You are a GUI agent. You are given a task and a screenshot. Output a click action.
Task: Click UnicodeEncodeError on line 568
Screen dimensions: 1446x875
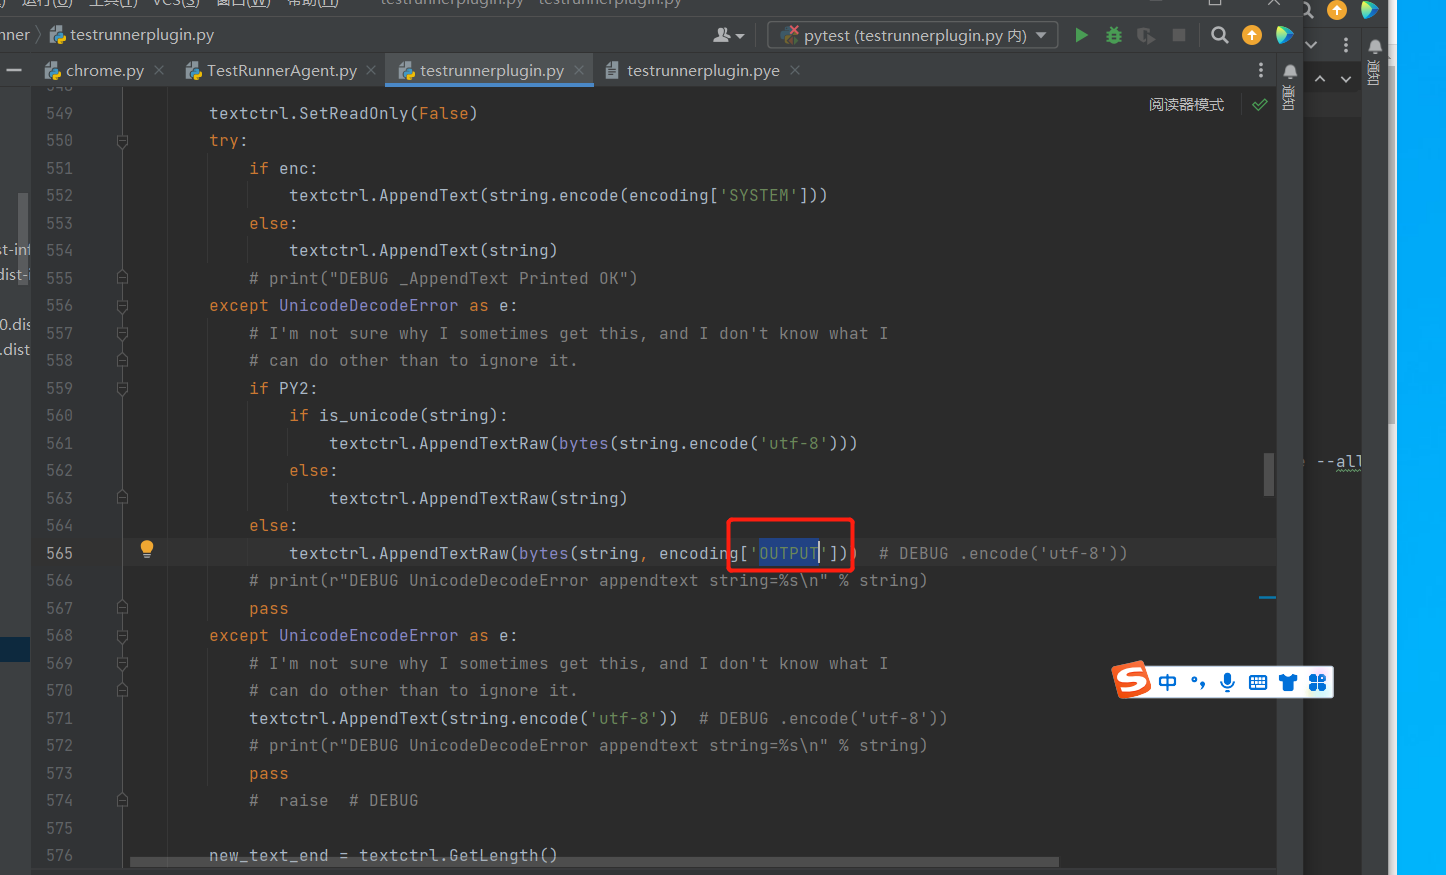point(368,636)
